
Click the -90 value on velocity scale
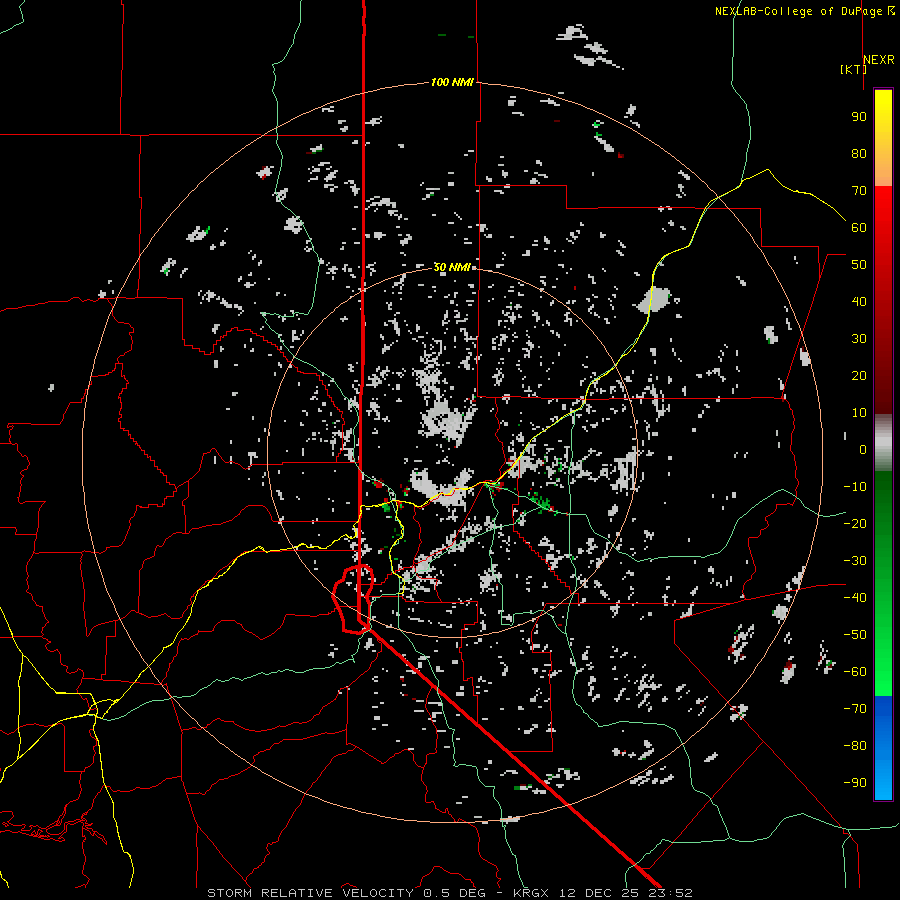[855, 783]
